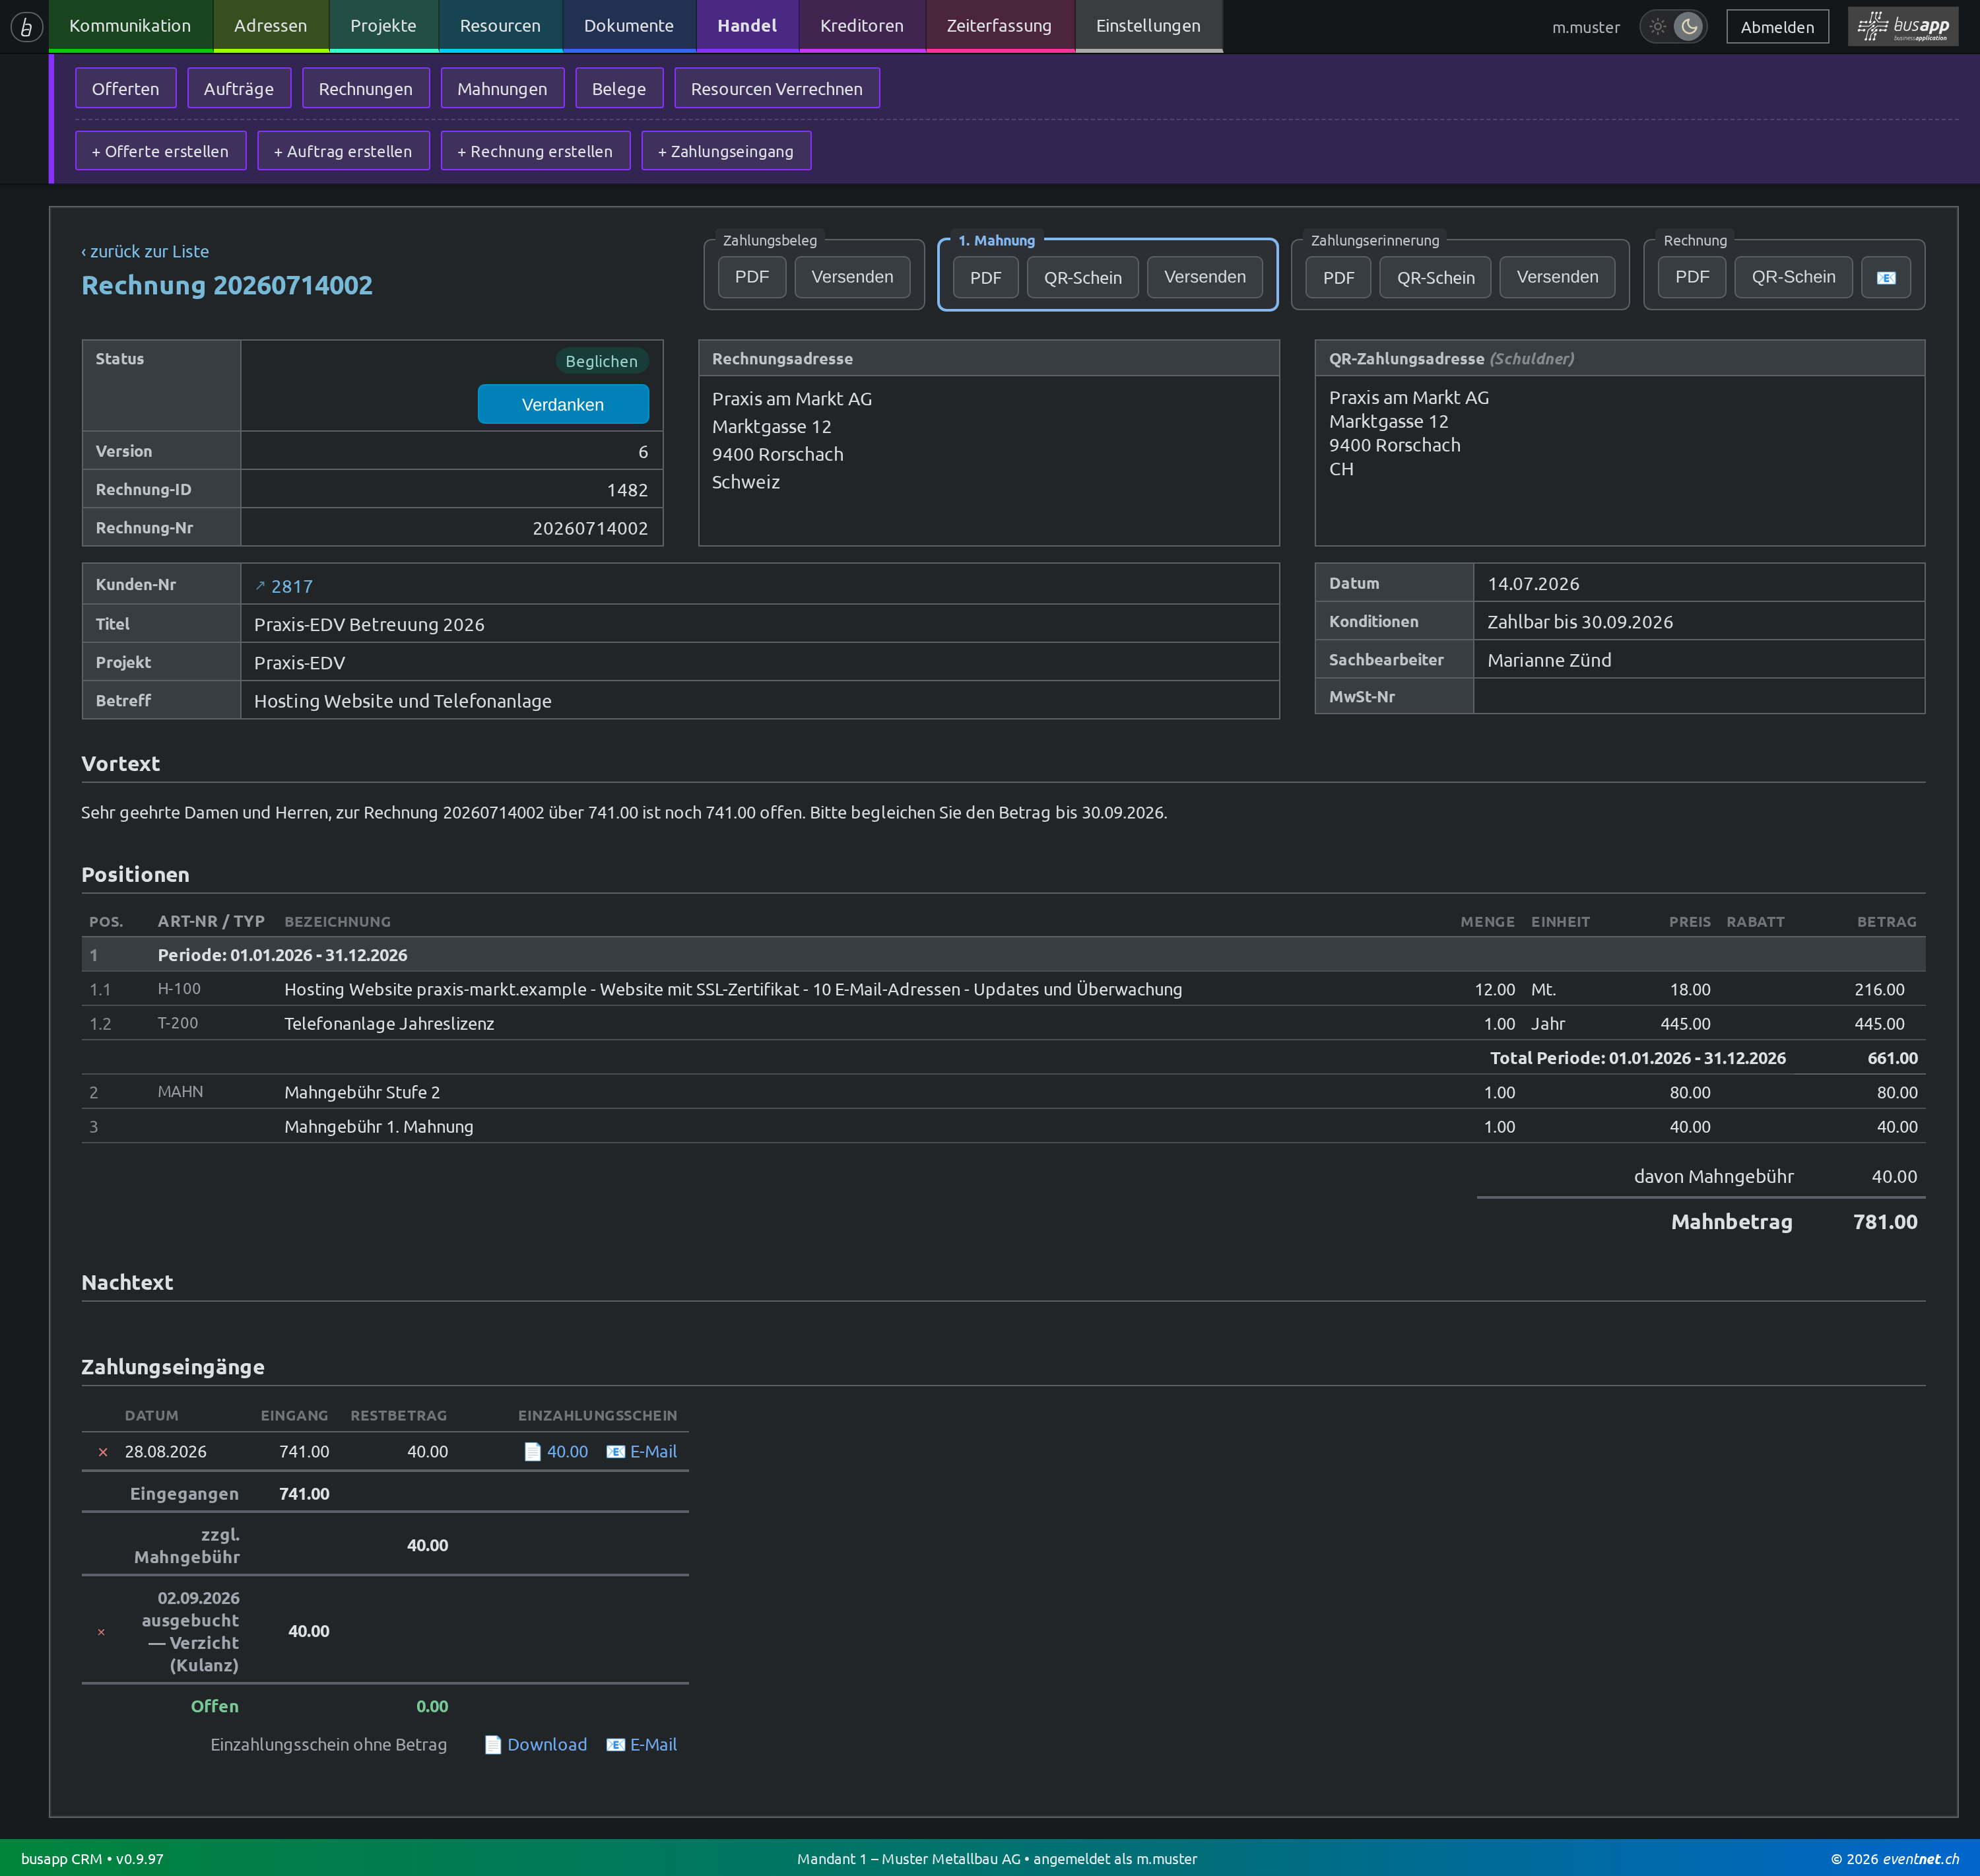Send the Zahlungserinnerung via Versenden
Screen dimensions: 1980x1876
click(x=1557, y=277)
